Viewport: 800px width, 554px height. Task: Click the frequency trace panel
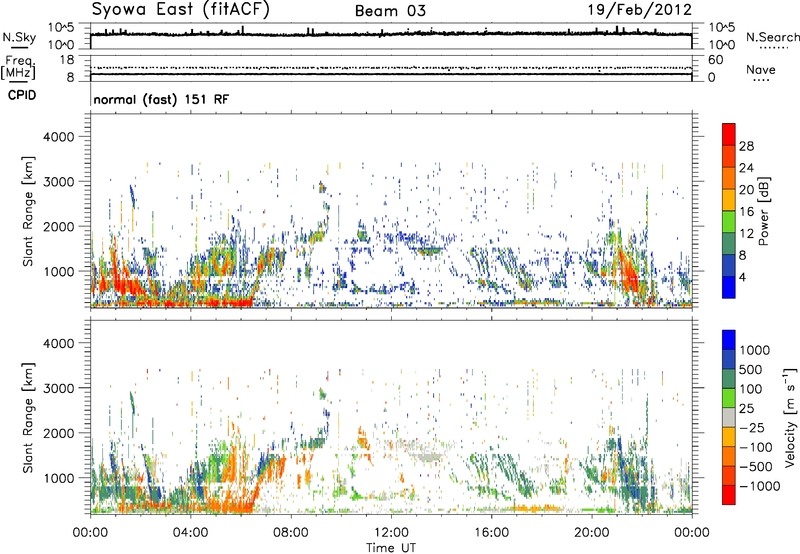coord(391,68)
